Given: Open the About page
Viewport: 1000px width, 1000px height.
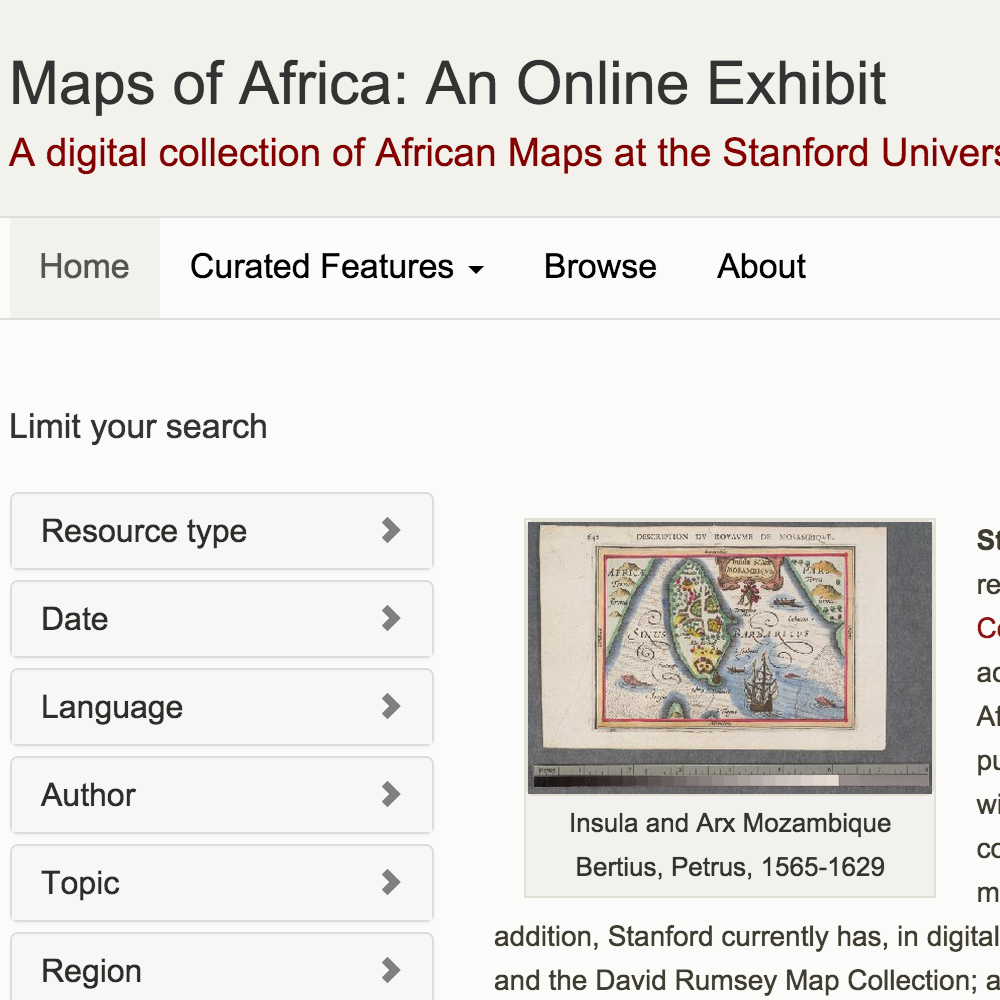Looking at the screenshot, I should coord(761,267).
